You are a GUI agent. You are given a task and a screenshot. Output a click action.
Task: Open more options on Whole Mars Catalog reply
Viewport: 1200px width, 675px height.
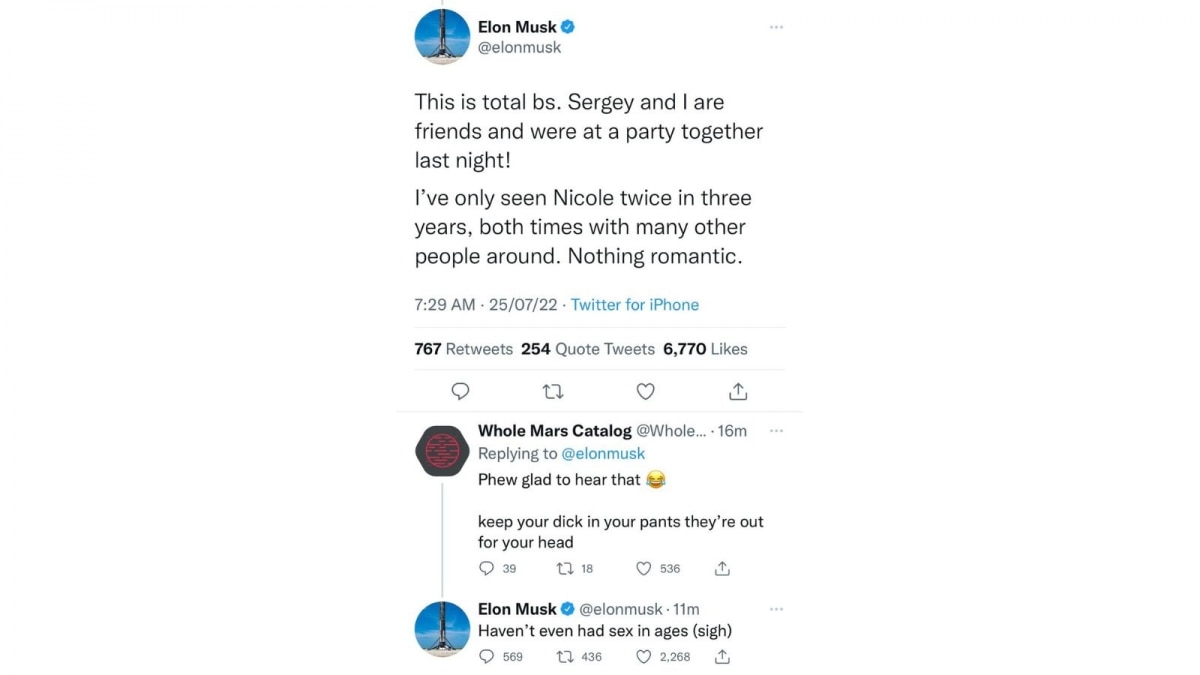776,431
